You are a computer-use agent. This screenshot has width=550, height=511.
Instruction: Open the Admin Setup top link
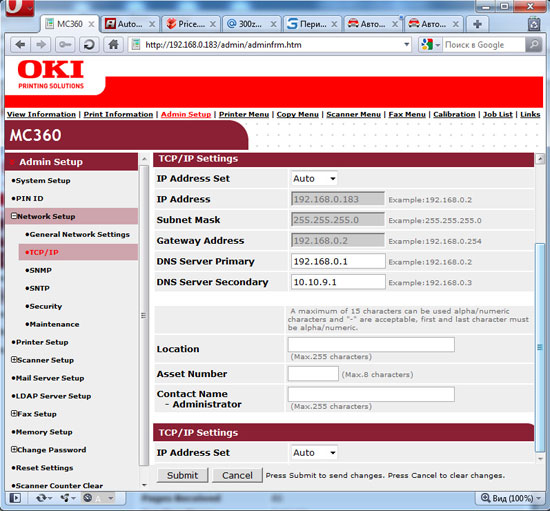coord(186,114)
